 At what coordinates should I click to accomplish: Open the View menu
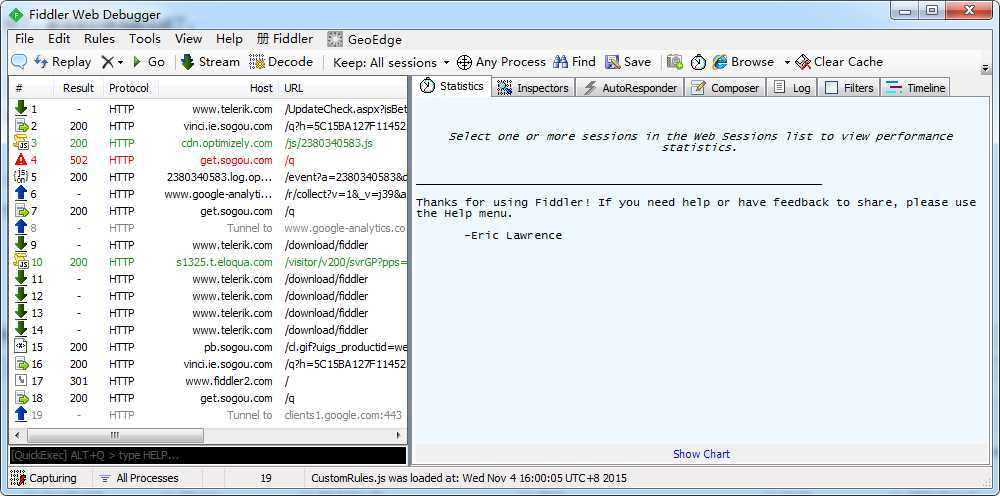(x=188, y=39)
